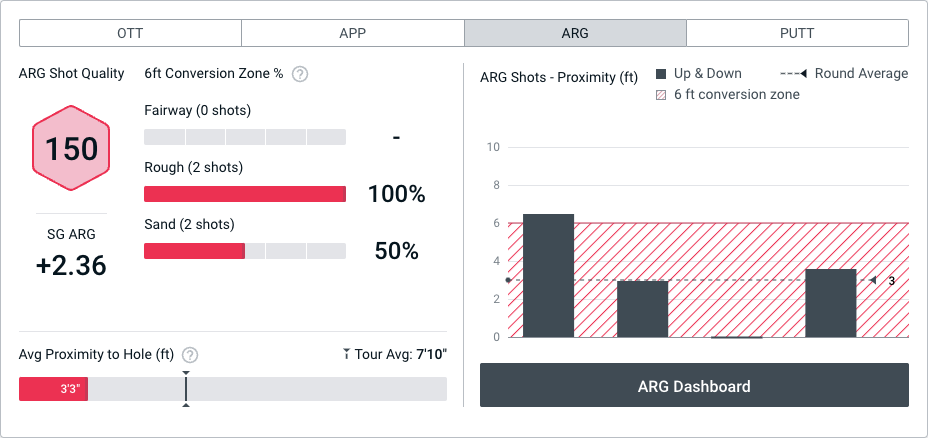This screenshot has height=438, width=928.
Task: Switch to the PUTT tab
Action: [797, 33]
